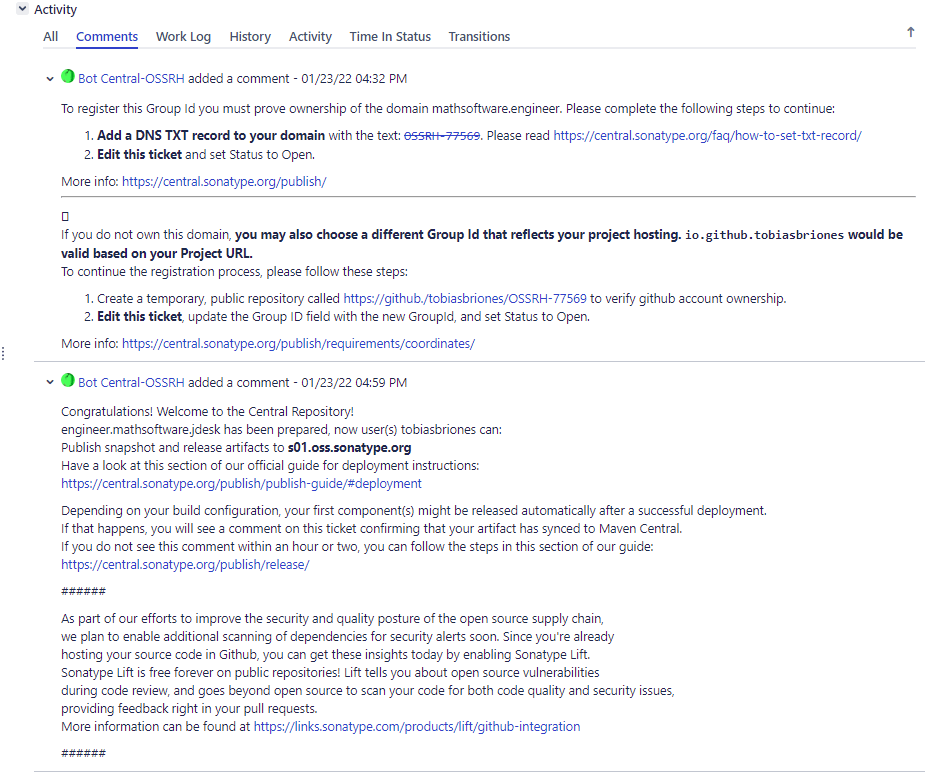Viewport: 937px width, 775px height.
Task: Click the 'Congratulations! Welcome to the Central Repository!' line
Action: pos(207,412)
